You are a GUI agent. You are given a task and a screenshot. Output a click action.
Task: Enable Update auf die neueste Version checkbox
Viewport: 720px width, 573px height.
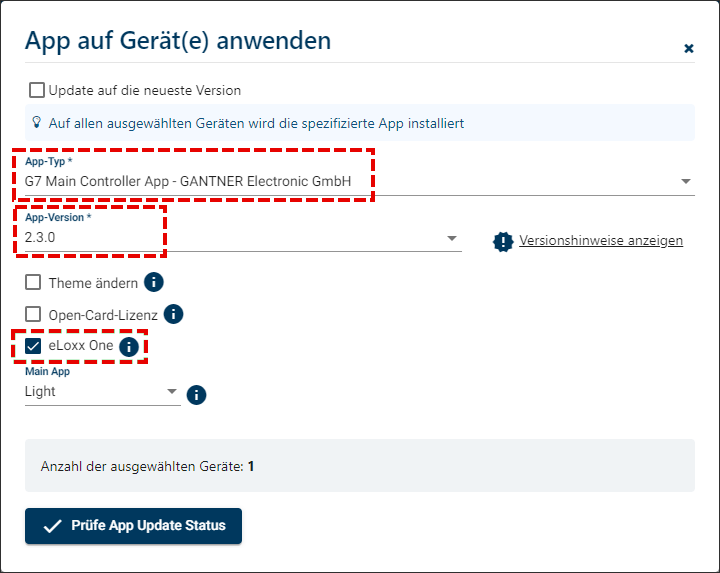click(x=37, y=90)
